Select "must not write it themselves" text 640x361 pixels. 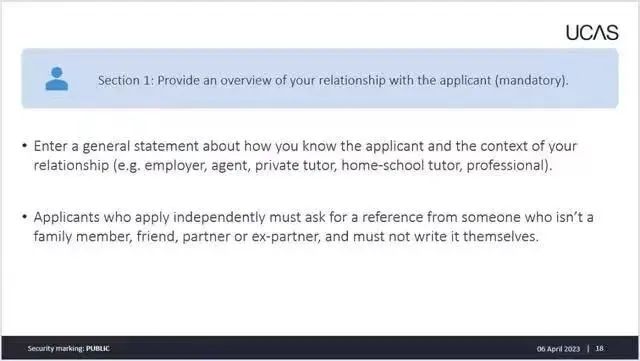tap(445, 236)
